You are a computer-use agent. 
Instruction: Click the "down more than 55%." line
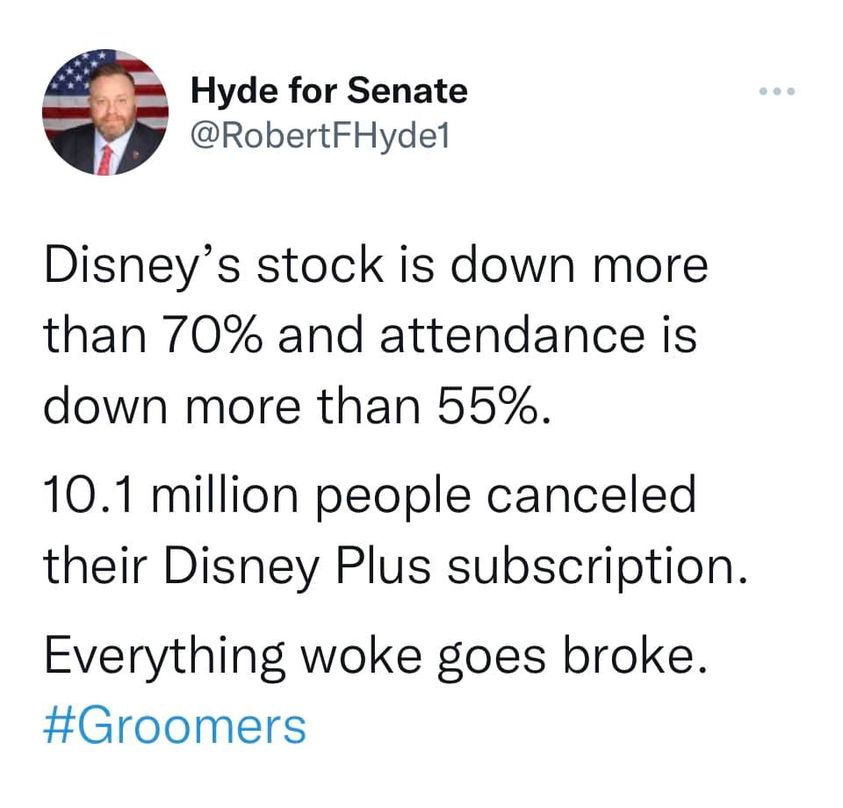(x=296, y=405)
